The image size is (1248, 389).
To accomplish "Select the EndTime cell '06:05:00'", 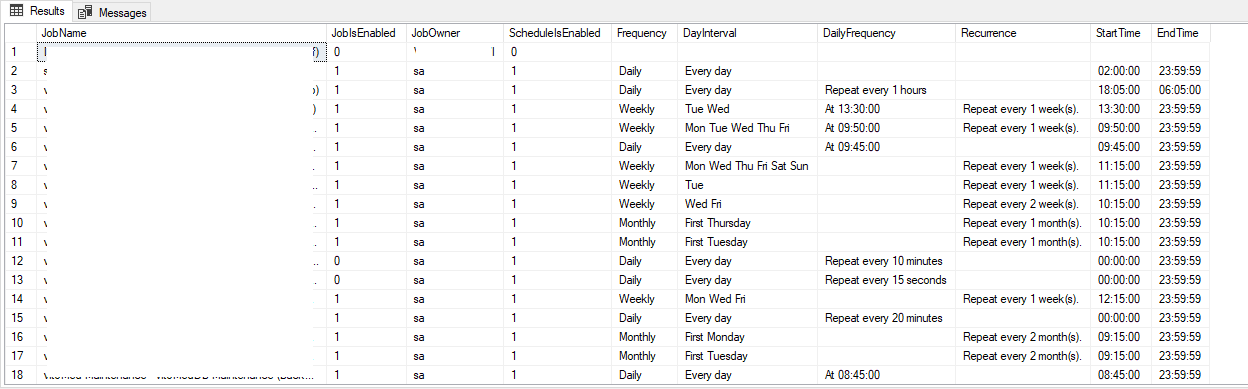I will click(x=1180, y=90).
